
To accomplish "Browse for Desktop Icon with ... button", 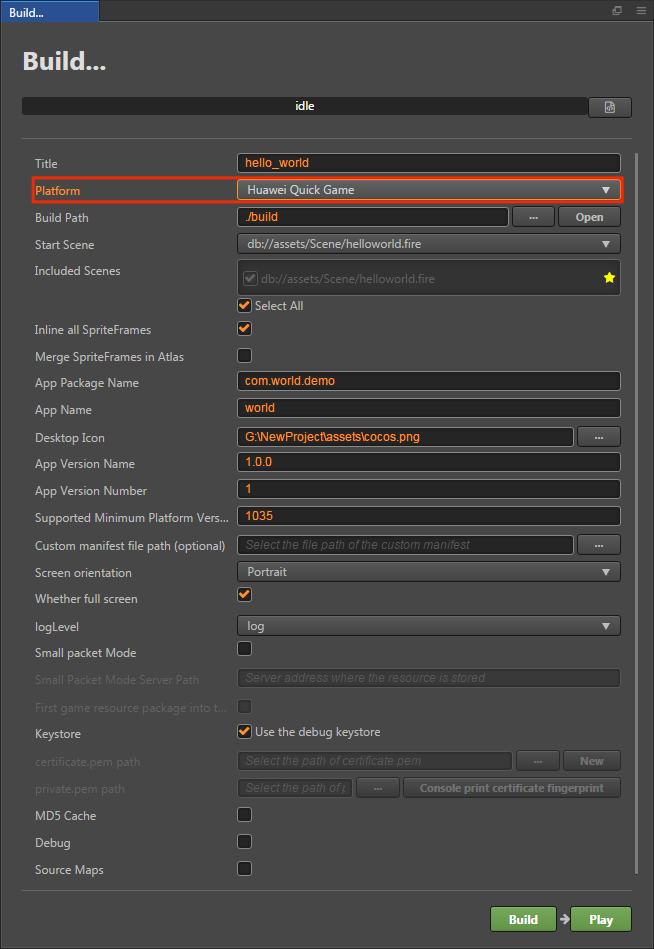I will 598,436.
